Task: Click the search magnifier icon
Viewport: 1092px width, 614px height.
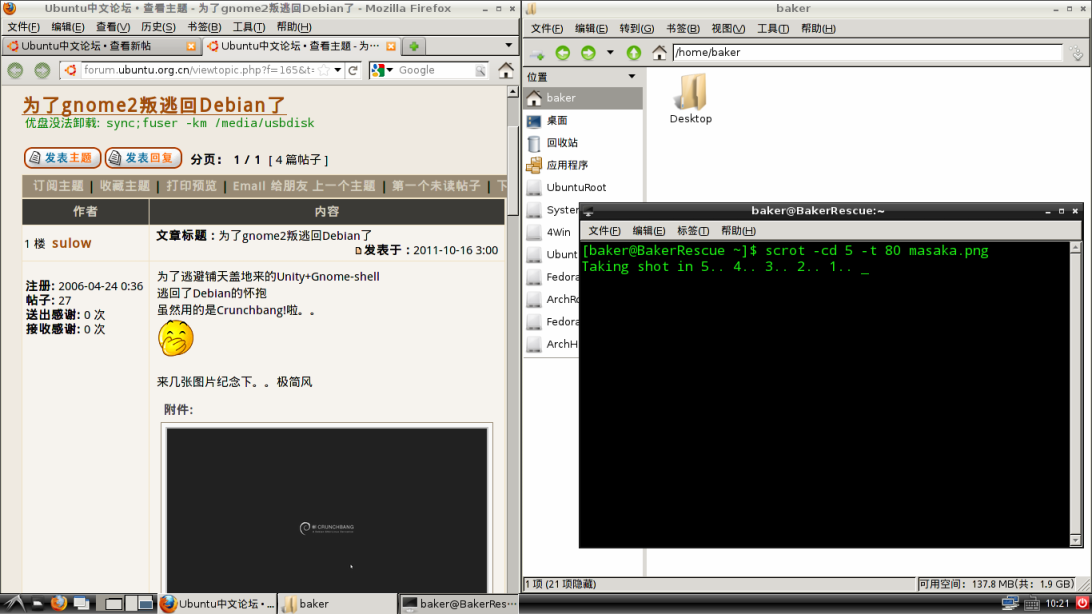Action: tap(481, 71)
